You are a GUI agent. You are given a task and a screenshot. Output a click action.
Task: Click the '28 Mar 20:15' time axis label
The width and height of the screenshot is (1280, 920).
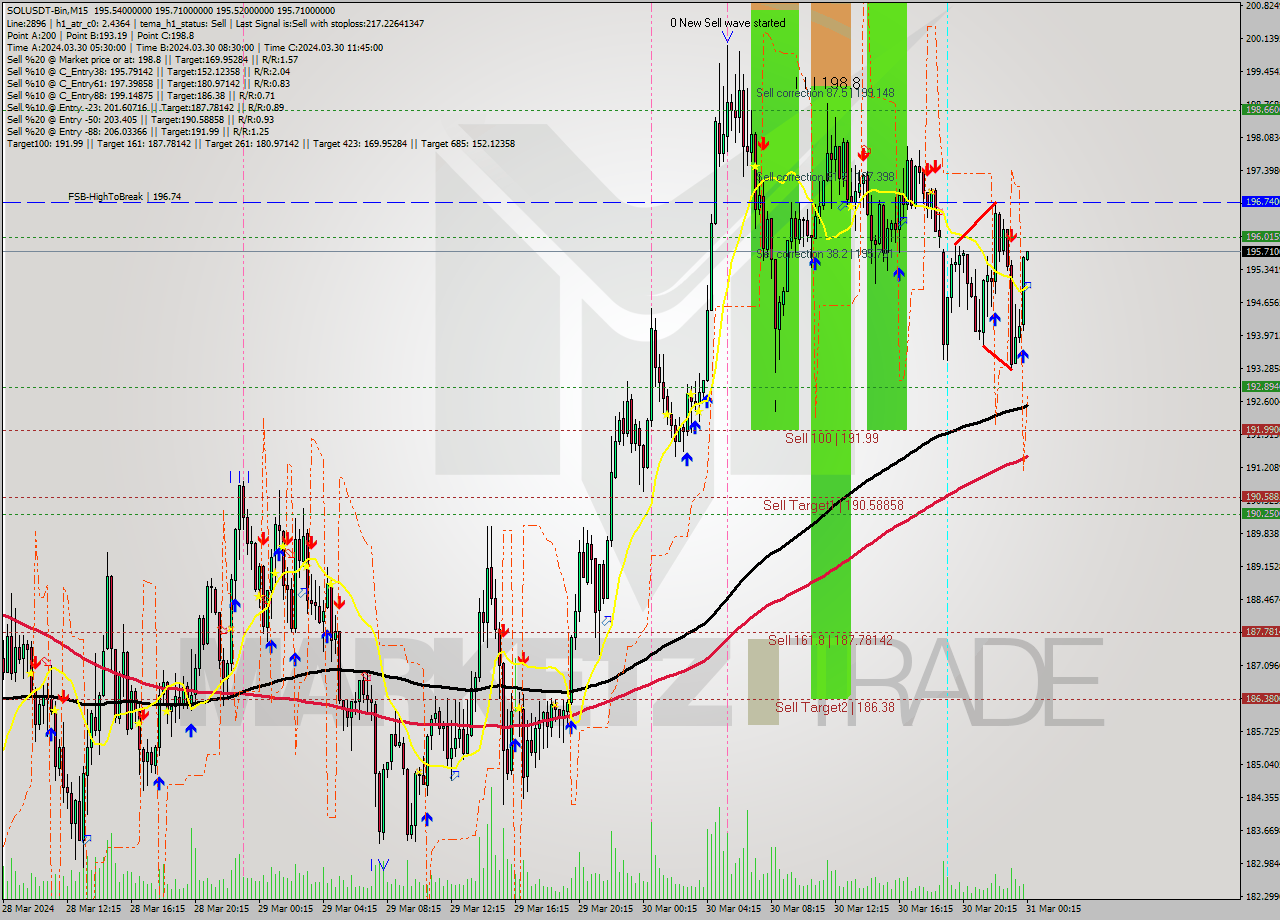pyautogui.click(x=224, y=909)
